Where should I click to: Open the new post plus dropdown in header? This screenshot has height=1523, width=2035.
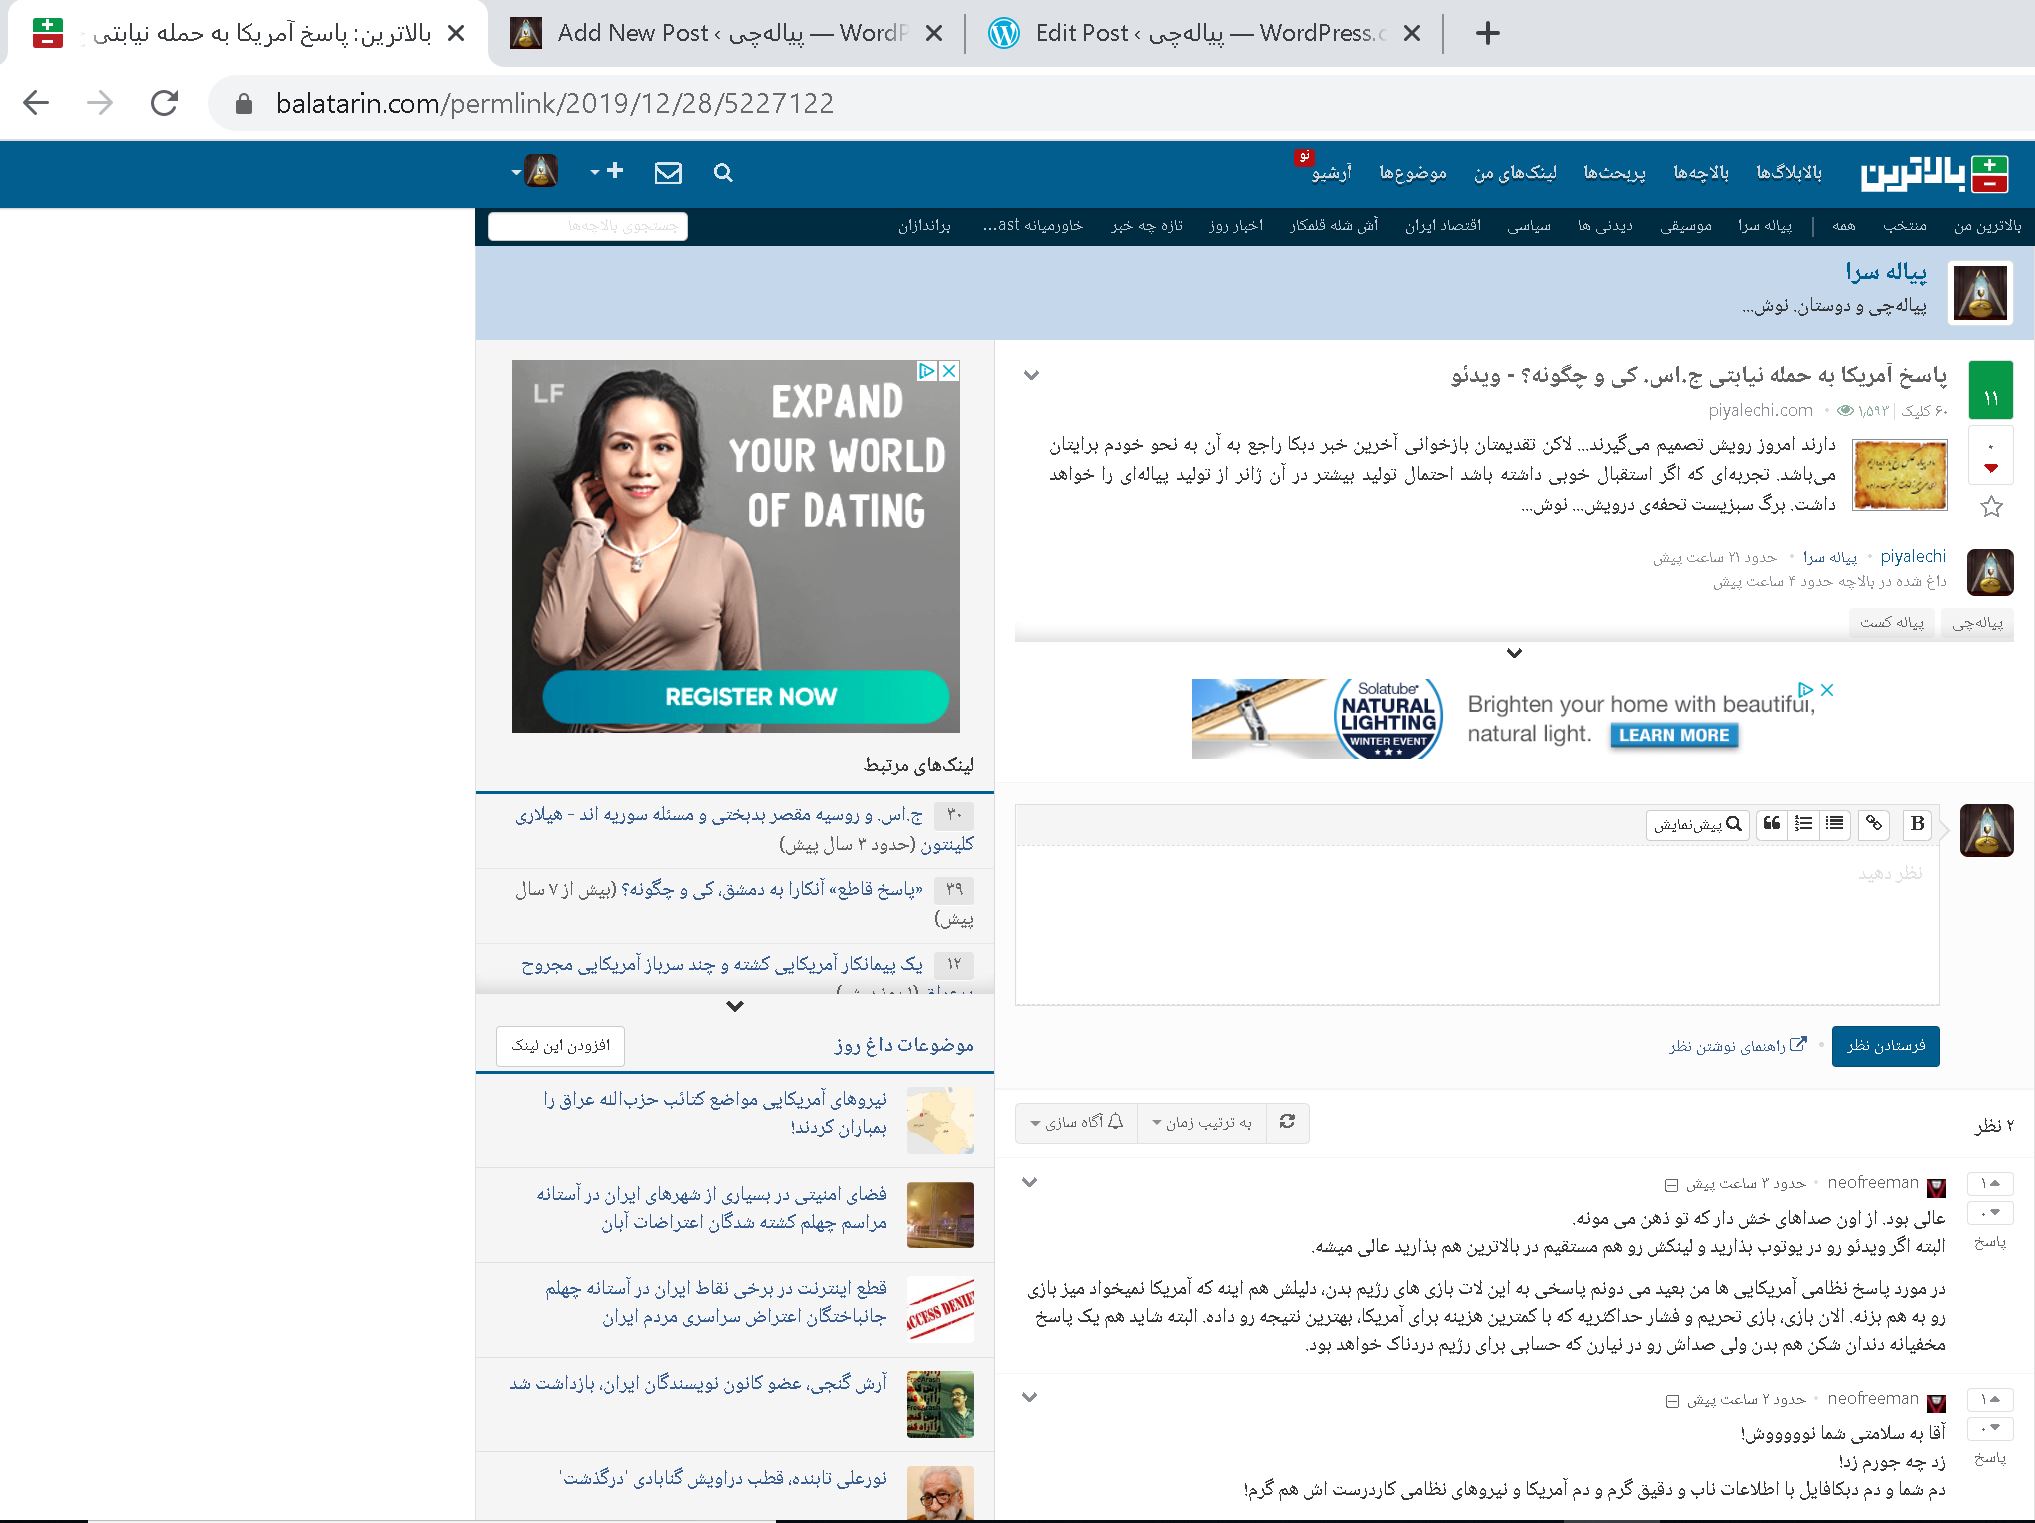coord(607,172)
